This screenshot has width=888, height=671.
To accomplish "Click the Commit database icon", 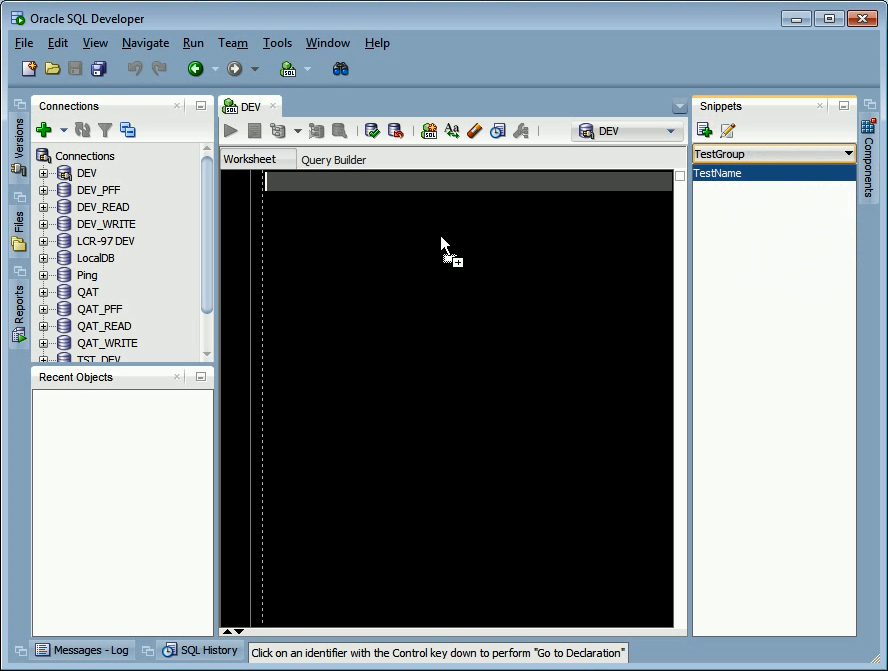I will (x=372, y=131).
